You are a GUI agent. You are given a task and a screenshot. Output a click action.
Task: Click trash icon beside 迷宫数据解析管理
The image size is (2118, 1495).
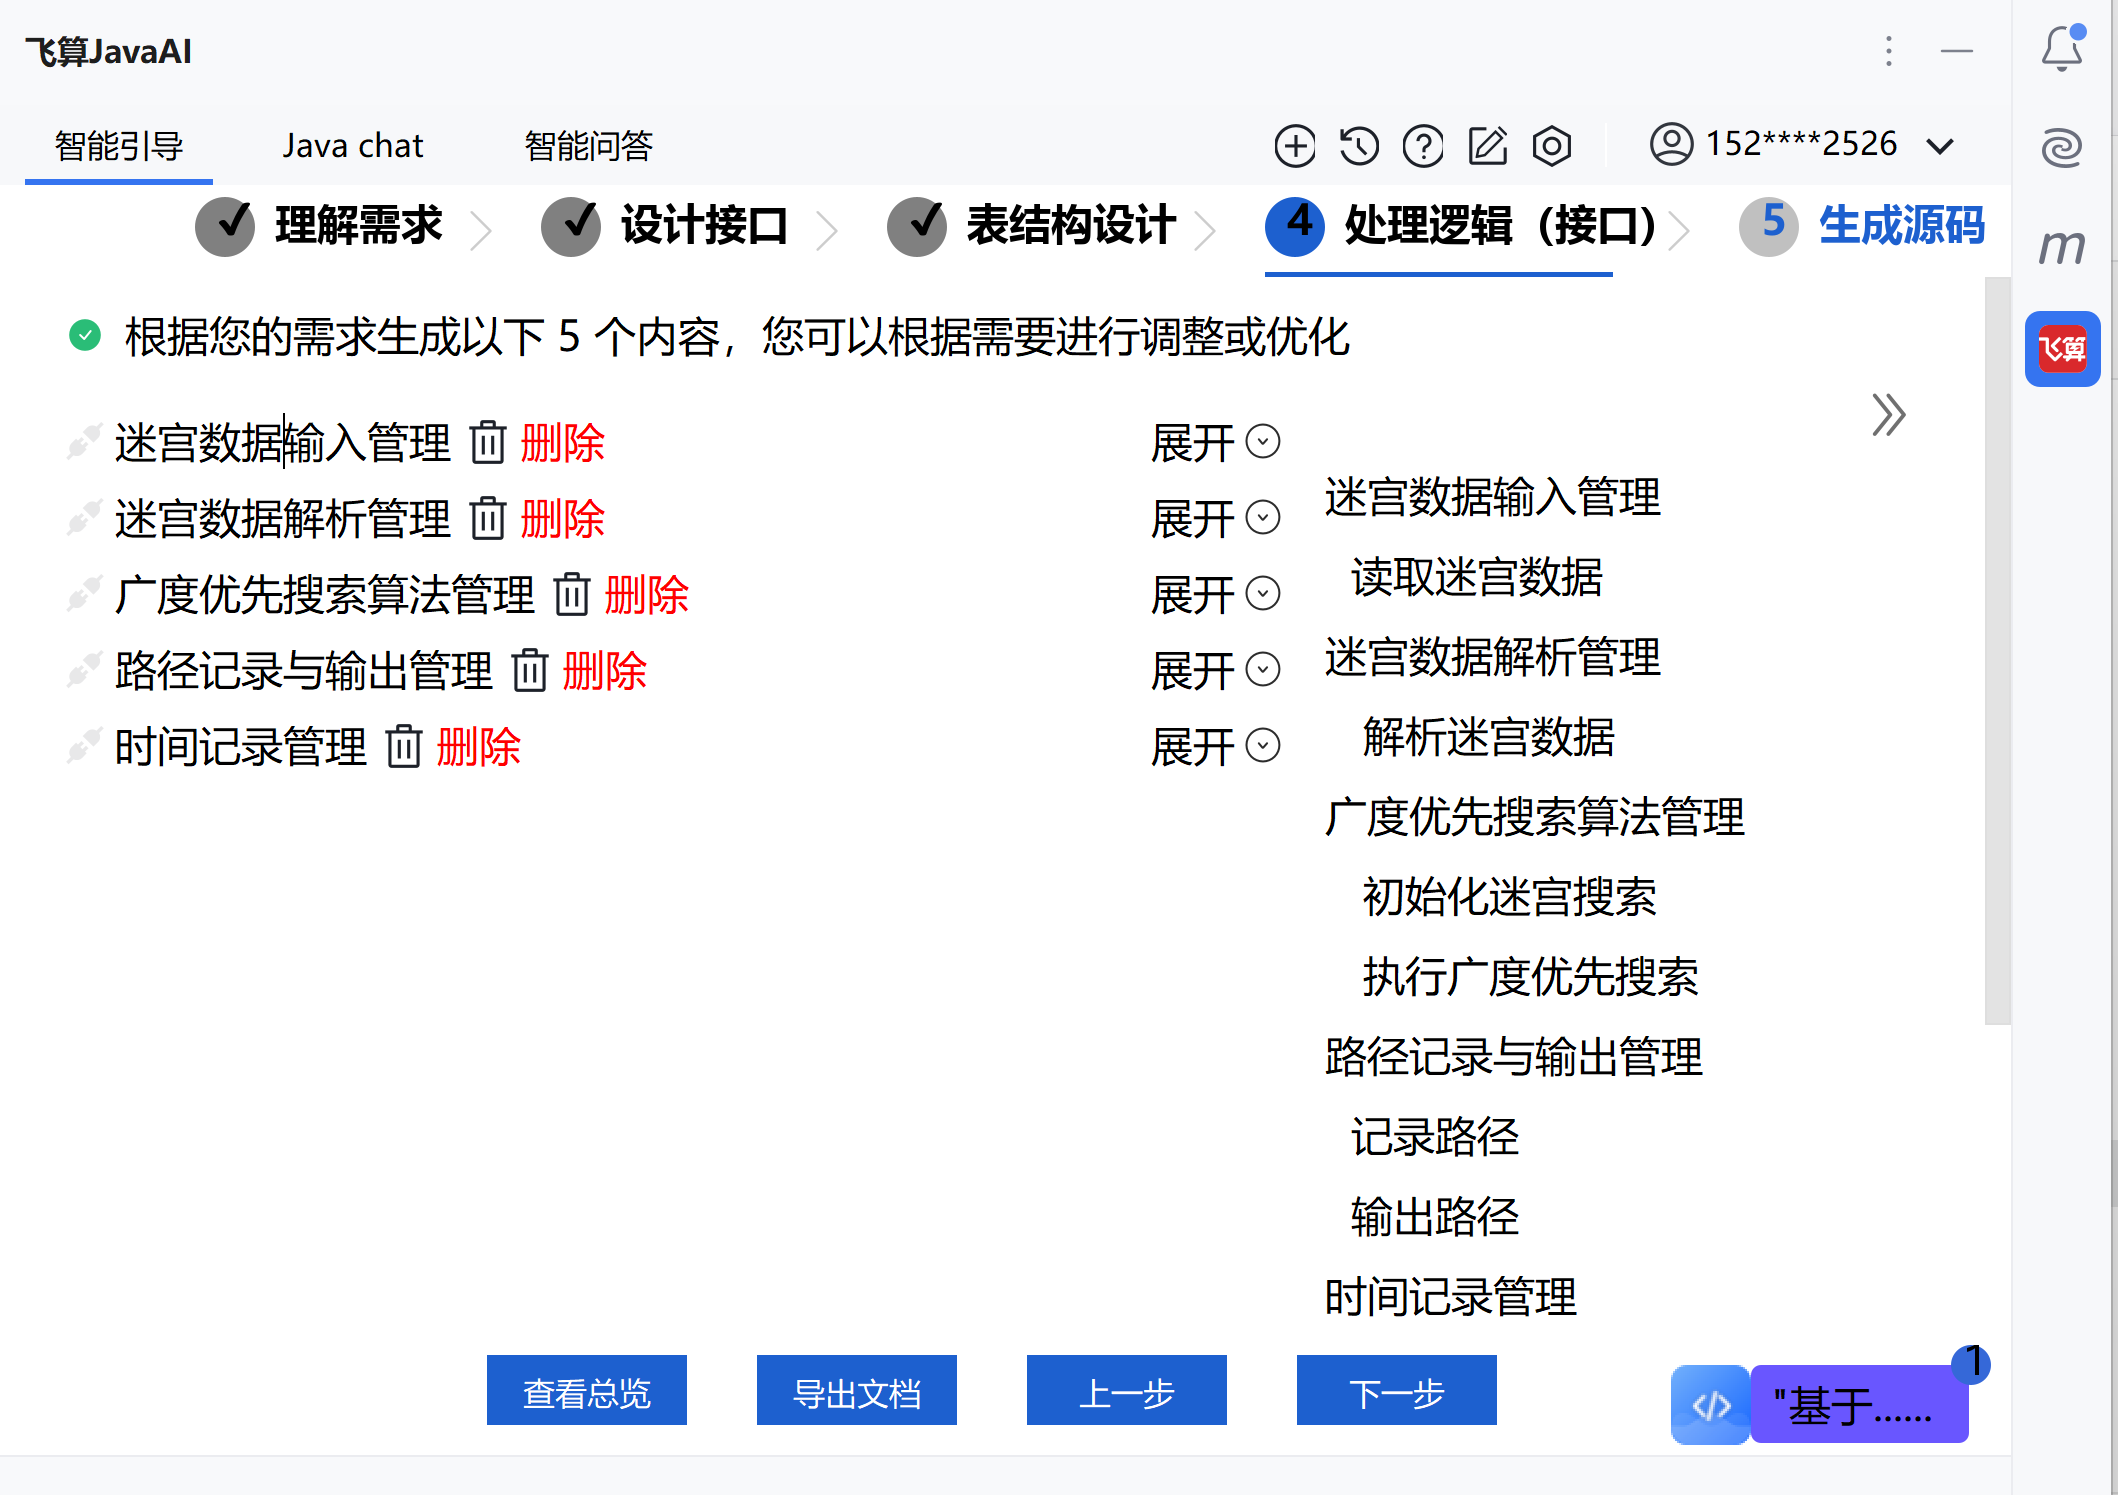tap(488, 519)
